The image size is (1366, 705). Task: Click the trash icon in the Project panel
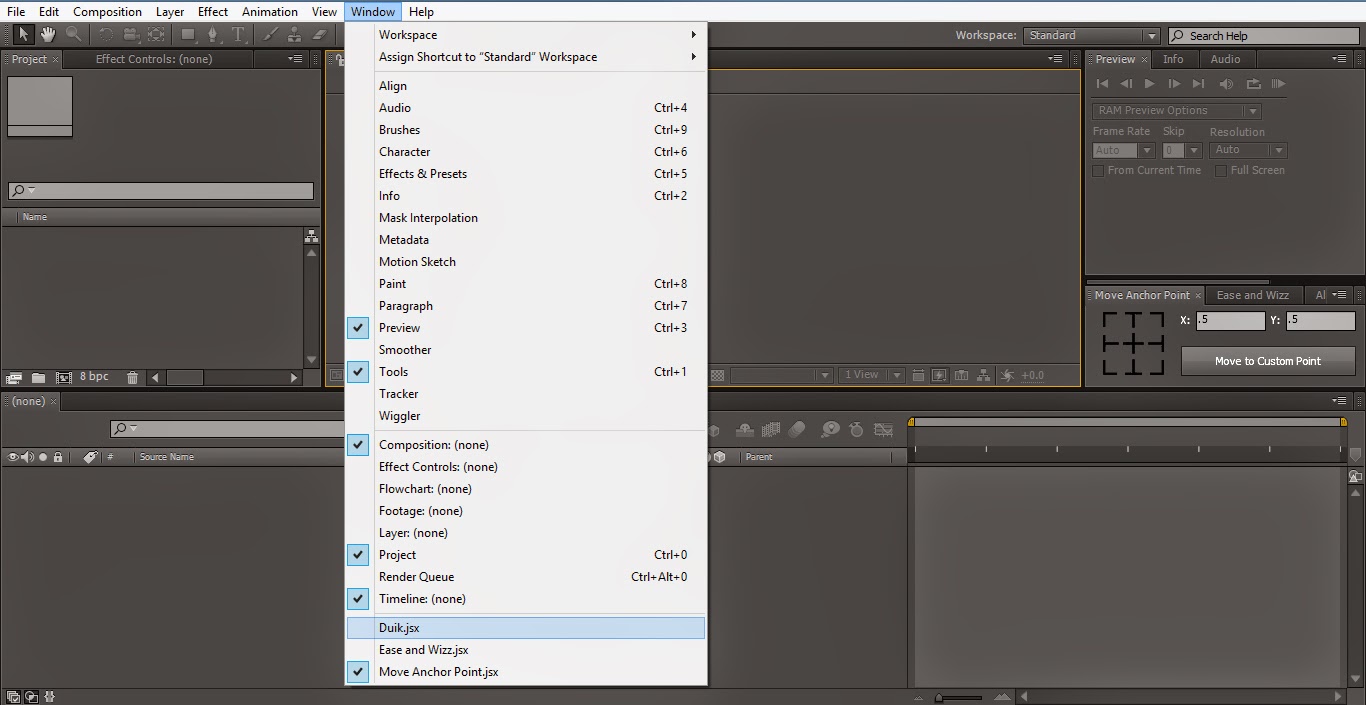coord(132,377)
